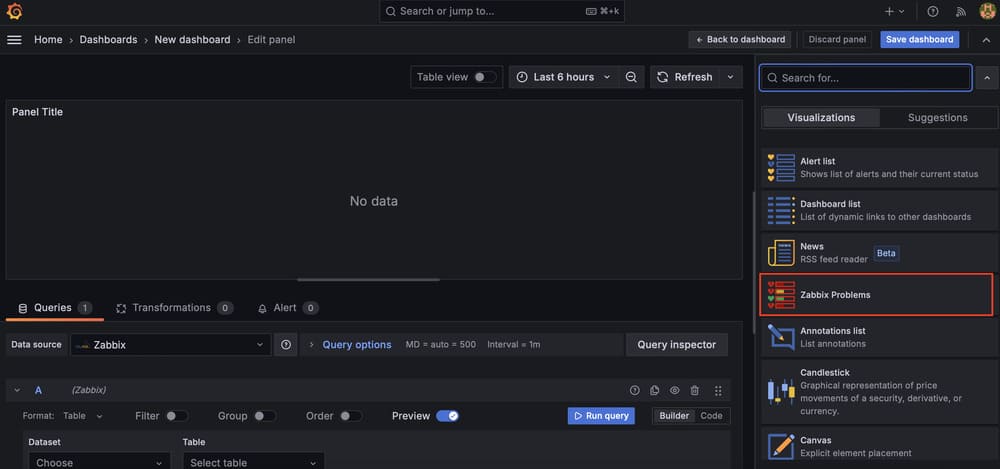This screenshot has width=1000, height=469.
Task: Switch query editor to Code mode
Action: [x=711, y=416]
